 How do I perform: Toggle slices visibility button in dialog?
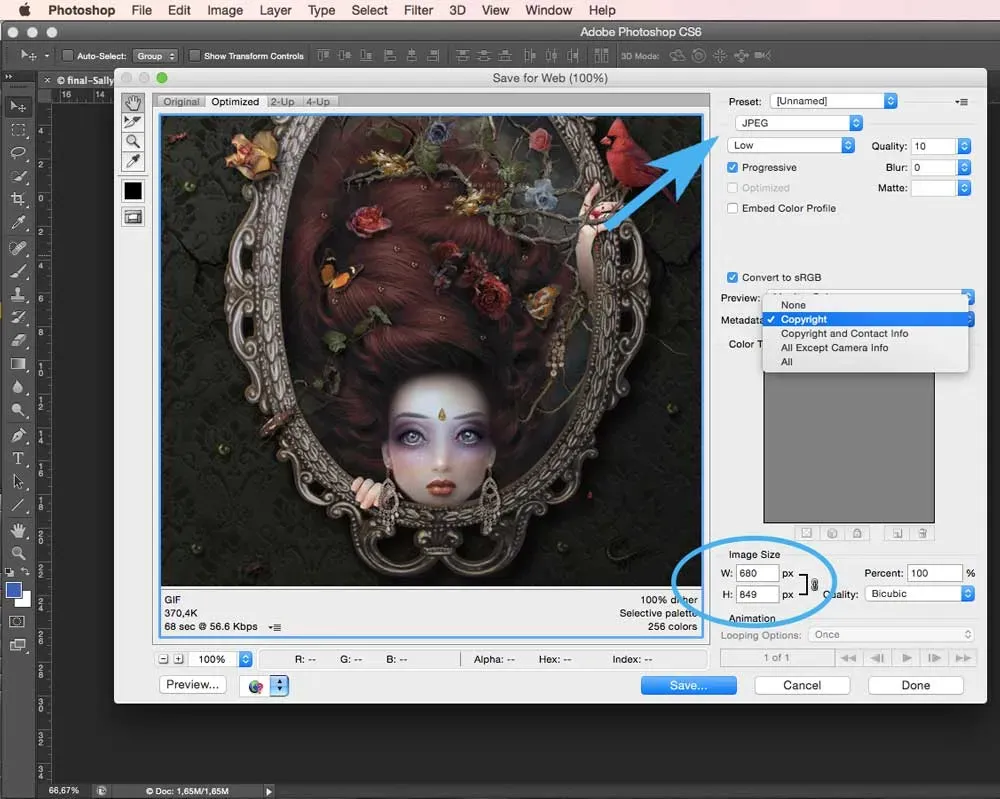(133, 216)
